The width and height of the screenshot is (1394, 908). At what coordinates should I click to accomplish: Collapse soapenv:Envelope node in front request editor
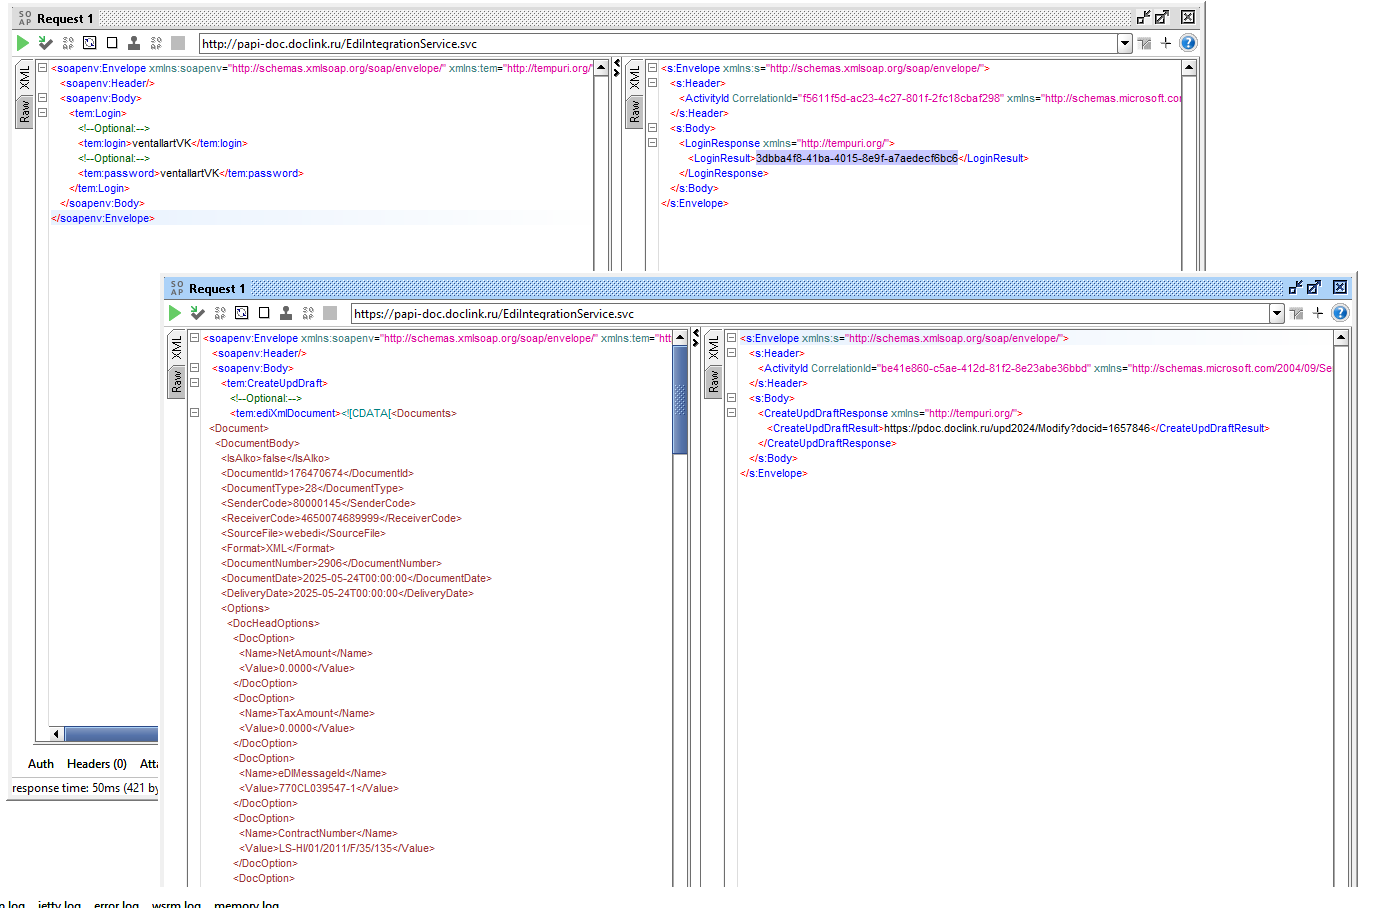tap(195, 338)
